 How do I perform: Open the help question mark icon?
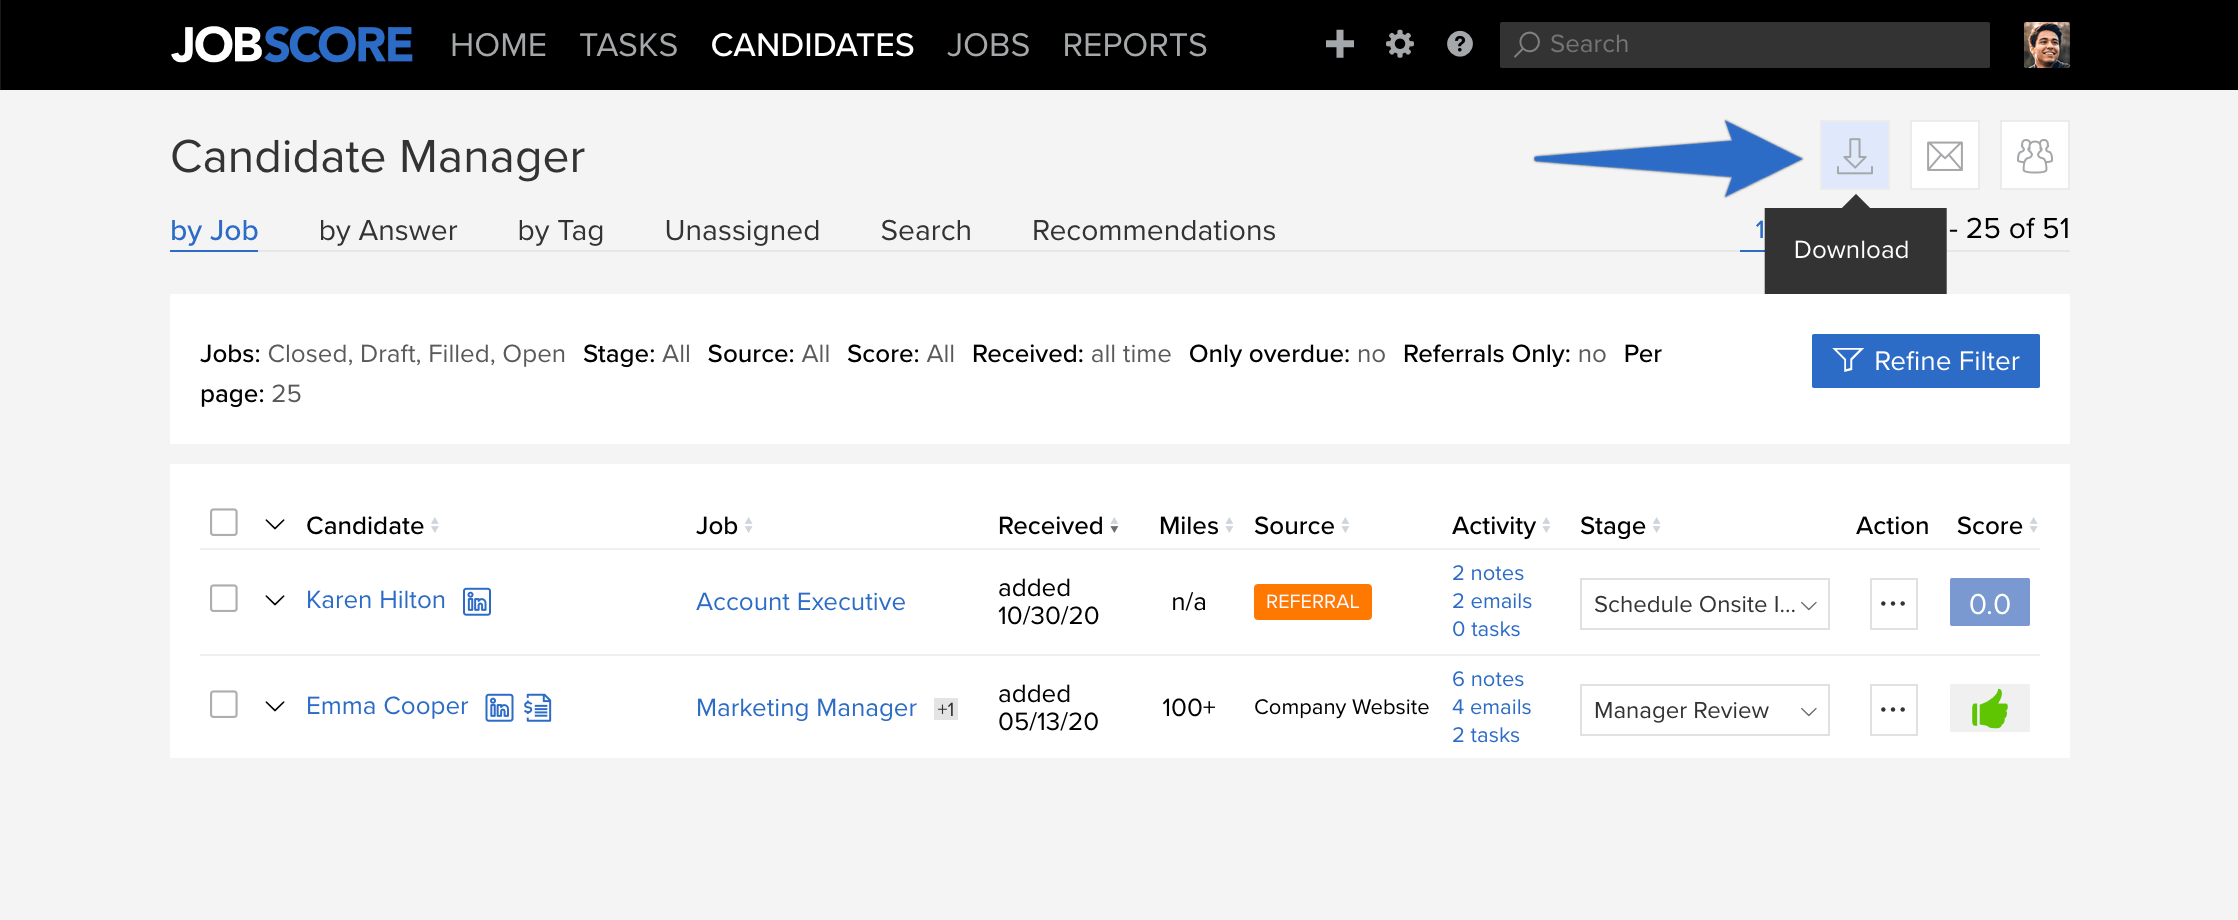pyautogui.click(x=1459, y=44)
